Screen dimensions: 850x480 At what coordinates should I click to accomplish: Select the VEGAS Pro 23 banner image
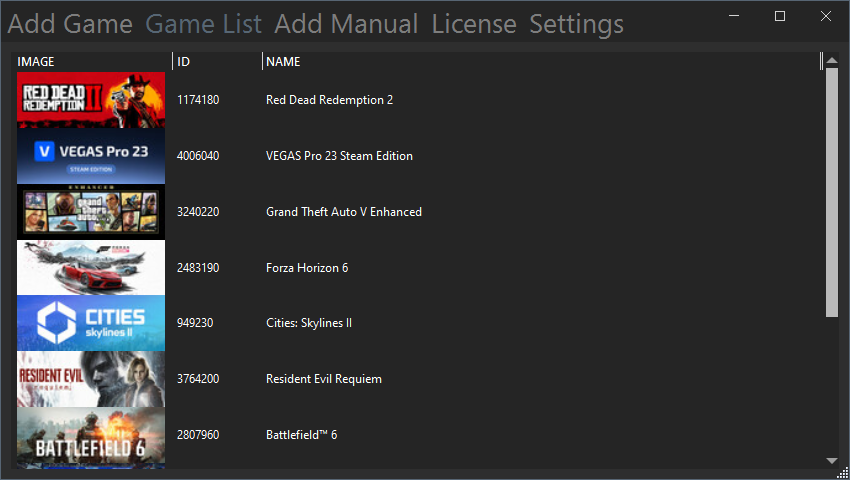[x=91, y=156]
